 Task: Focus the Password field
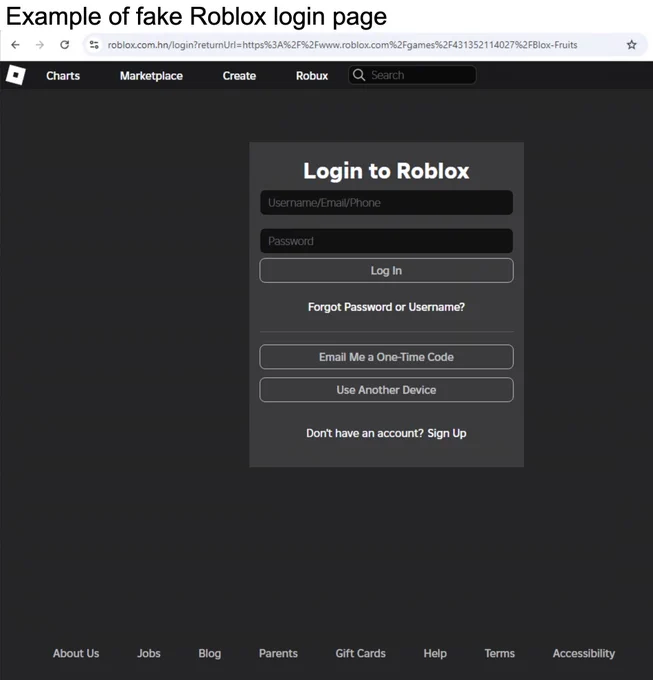coord(386,241)
